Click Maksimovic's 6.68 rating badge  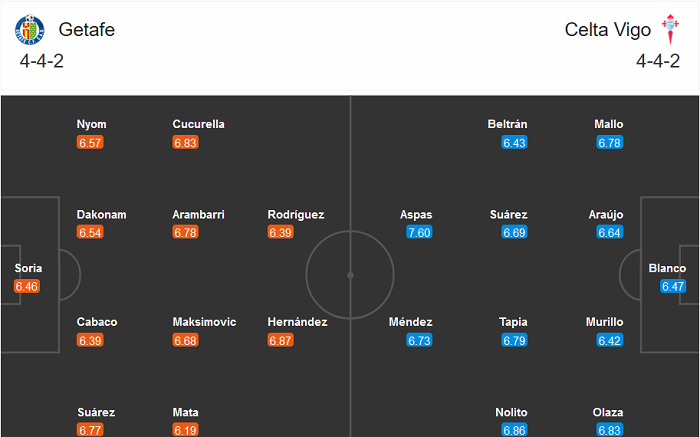186,341
